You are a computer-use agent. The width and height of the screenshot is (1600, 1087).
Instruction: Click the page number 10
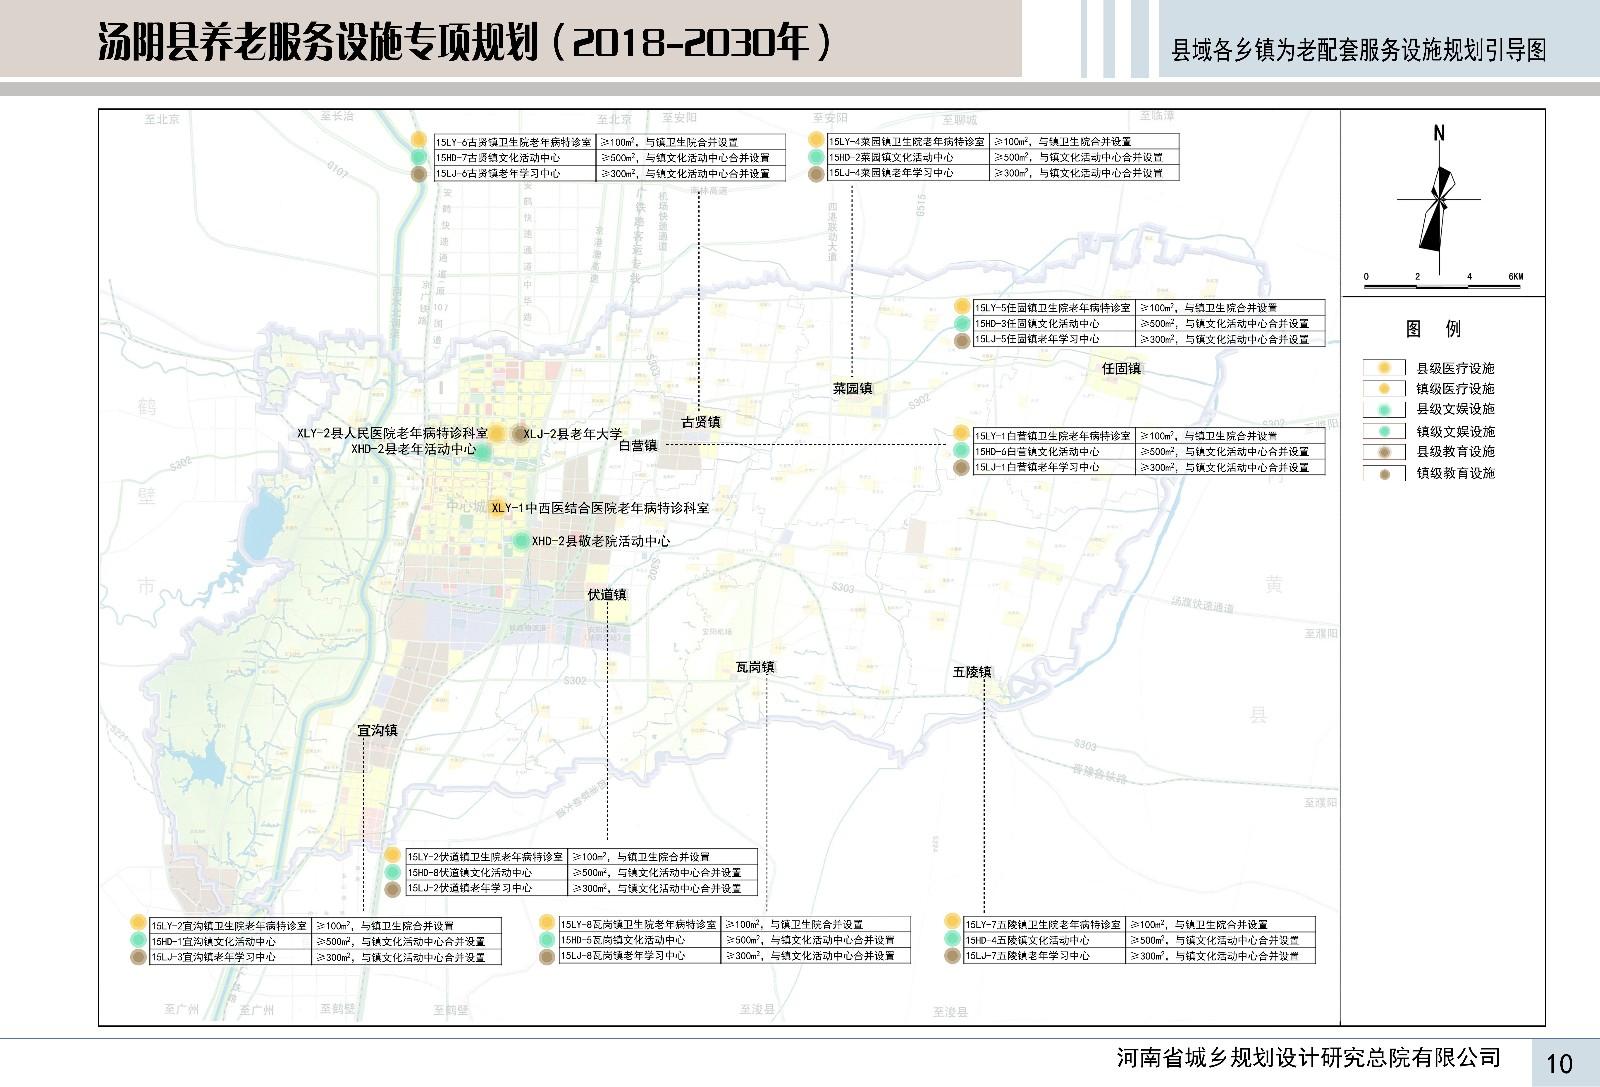1559,1063
